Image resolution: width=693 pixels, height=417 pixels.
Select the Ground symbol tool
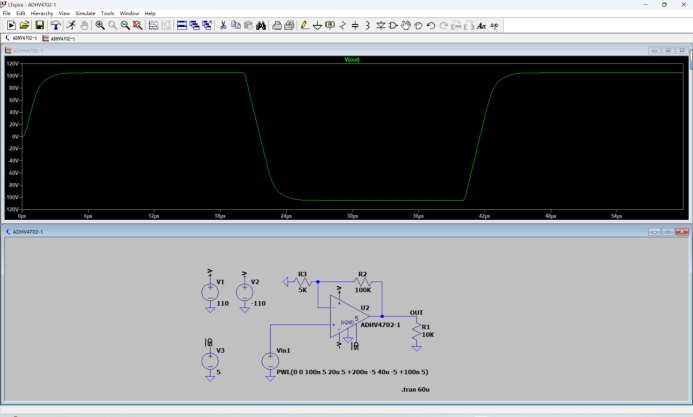point(318,25)
